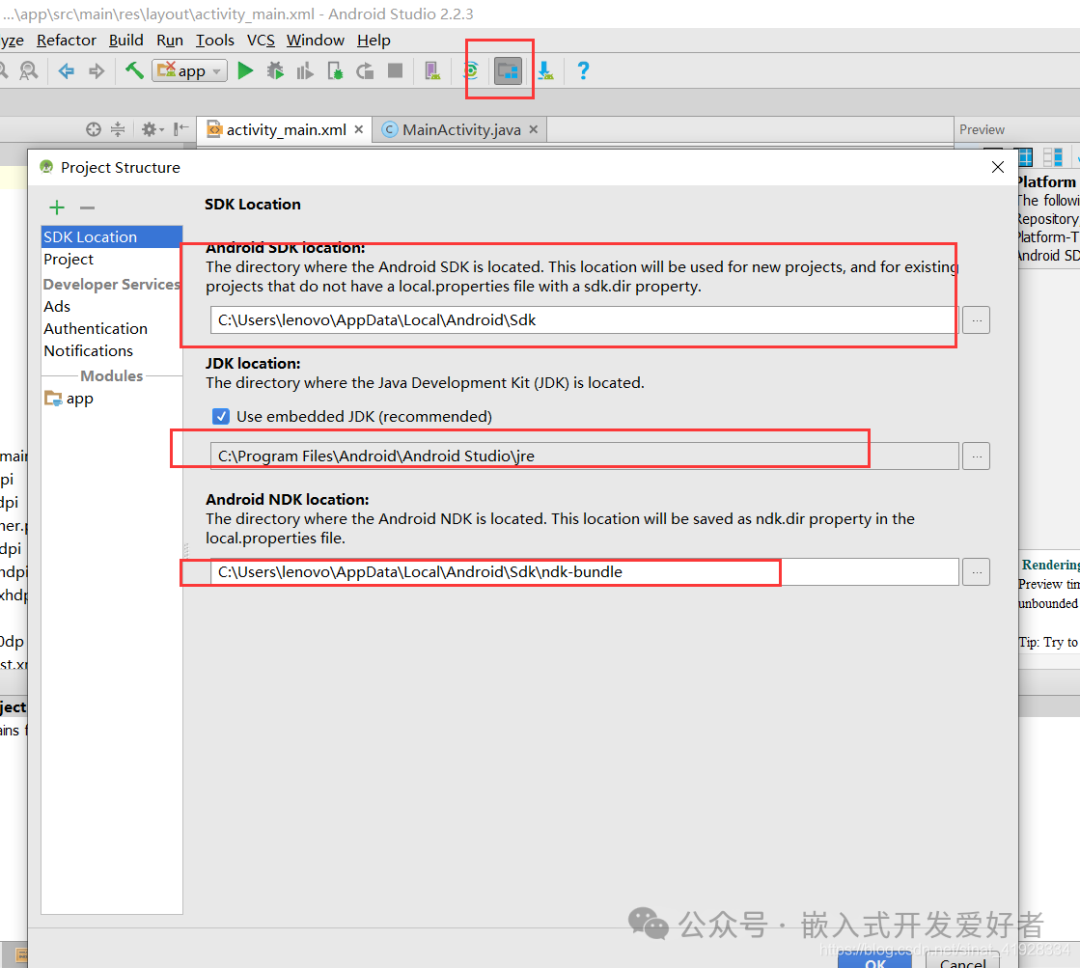Image resolution: width=1080 pixels, height=968 pixels.
Task: Click the blue Help question mark icon
Action: (x=583, y=70)
